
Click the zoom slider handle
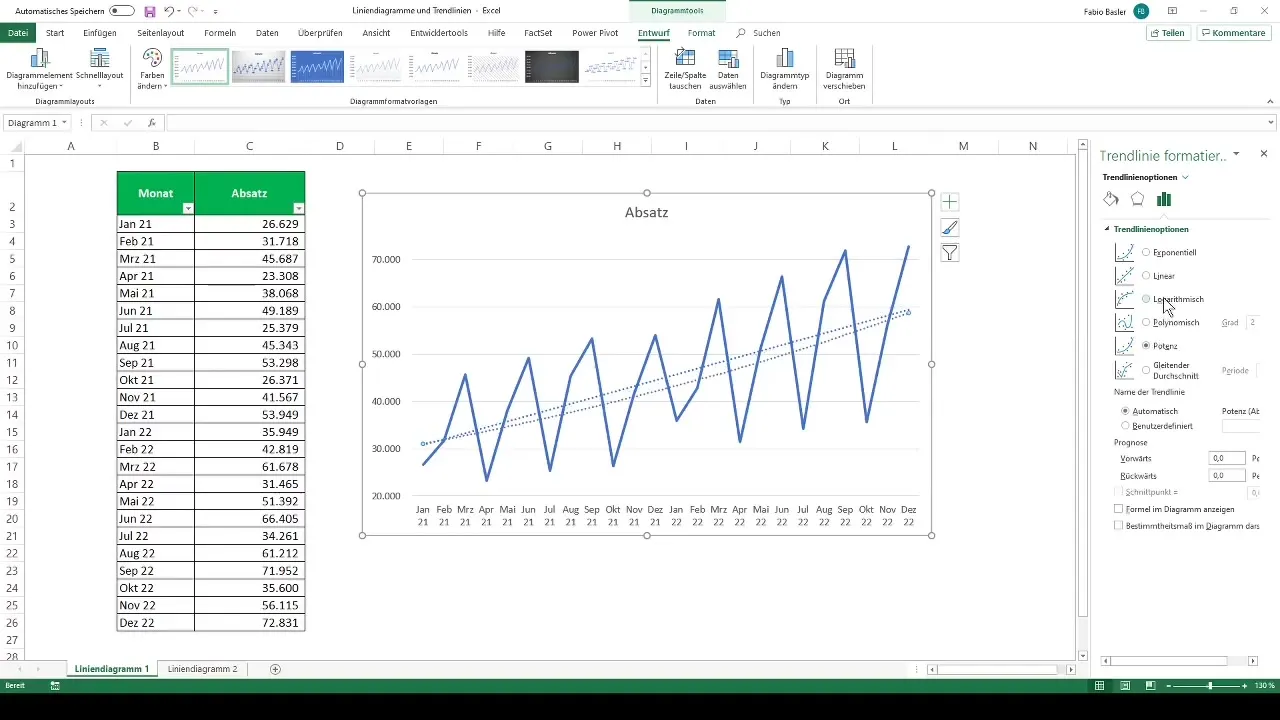coord(1210,686)
